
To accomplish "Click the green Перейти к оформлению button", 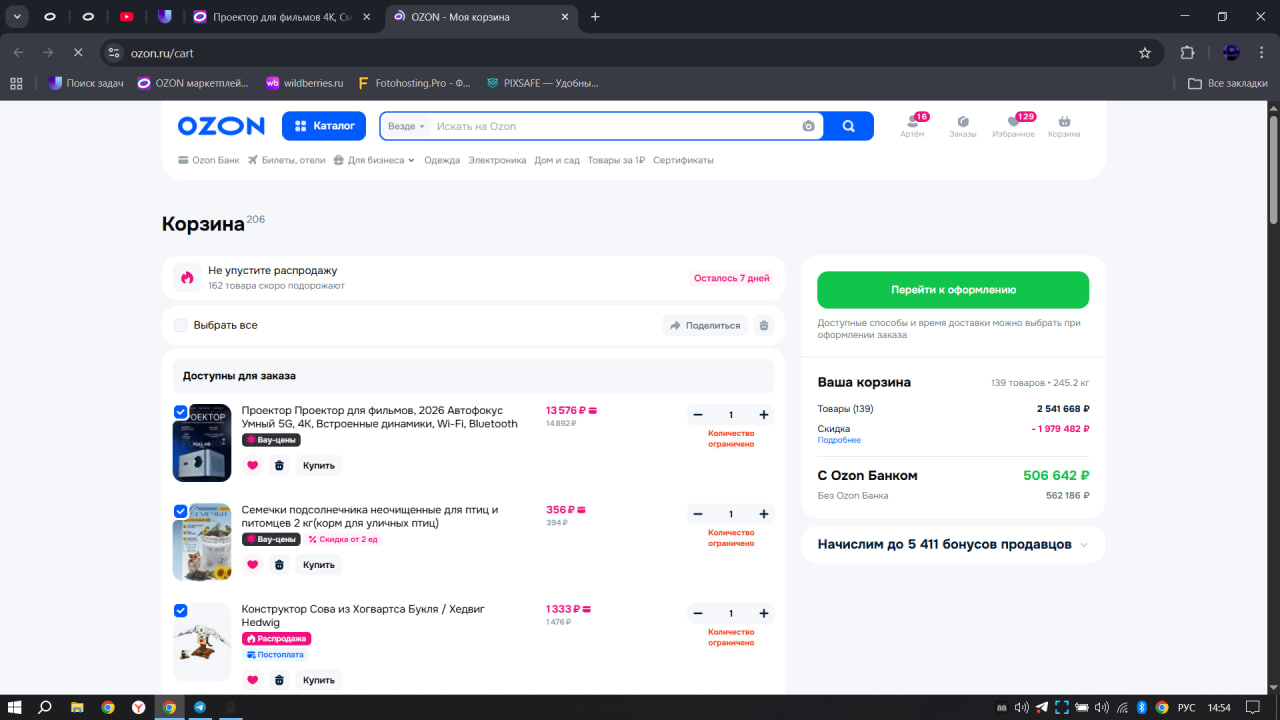I will (x=953, y=290).
